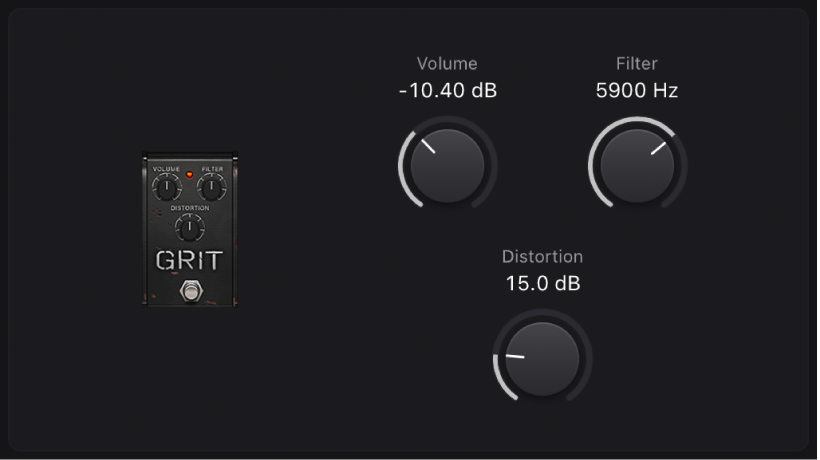Viewport: 820px width, 460px height.
Task: Click the large Distortion knob
Action: [x=542, y=359]
